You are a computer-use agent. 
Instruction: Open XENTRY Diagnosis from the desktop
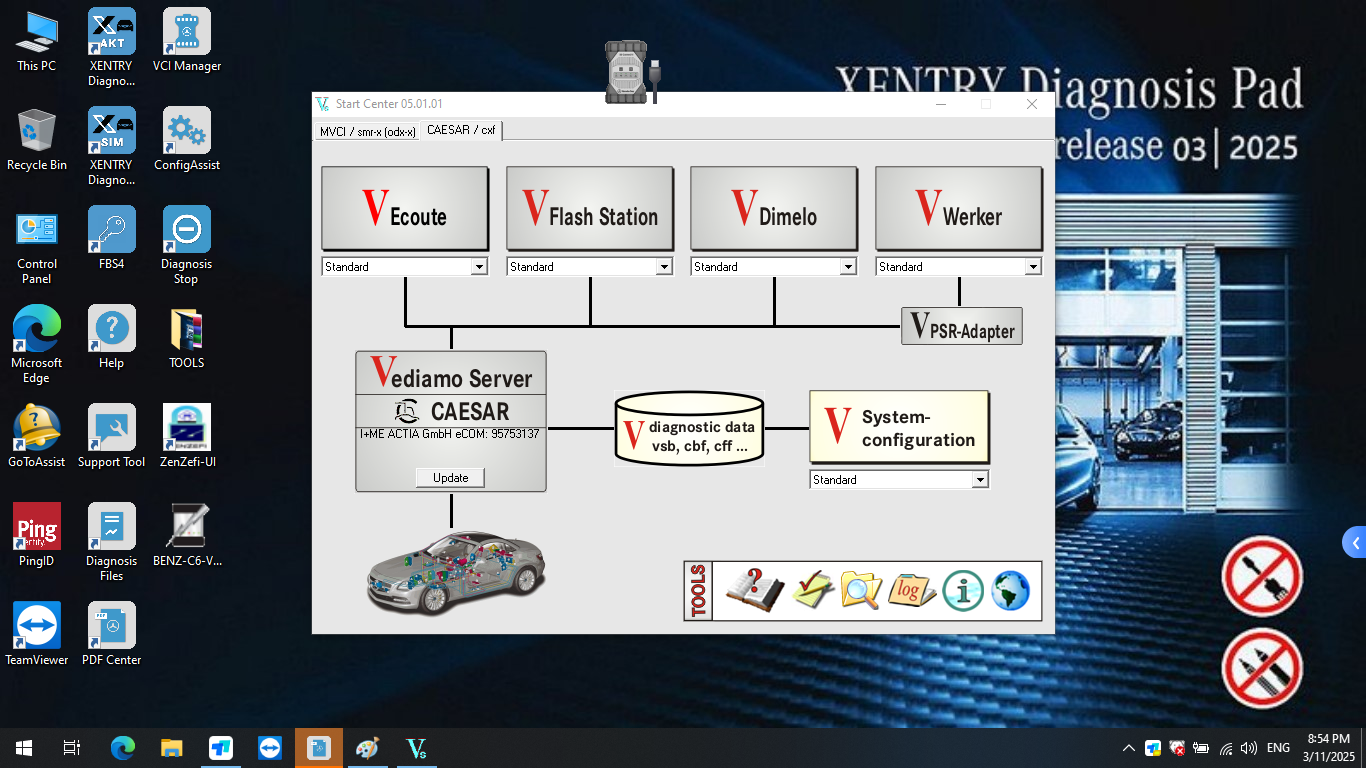[x=111, y=43]
